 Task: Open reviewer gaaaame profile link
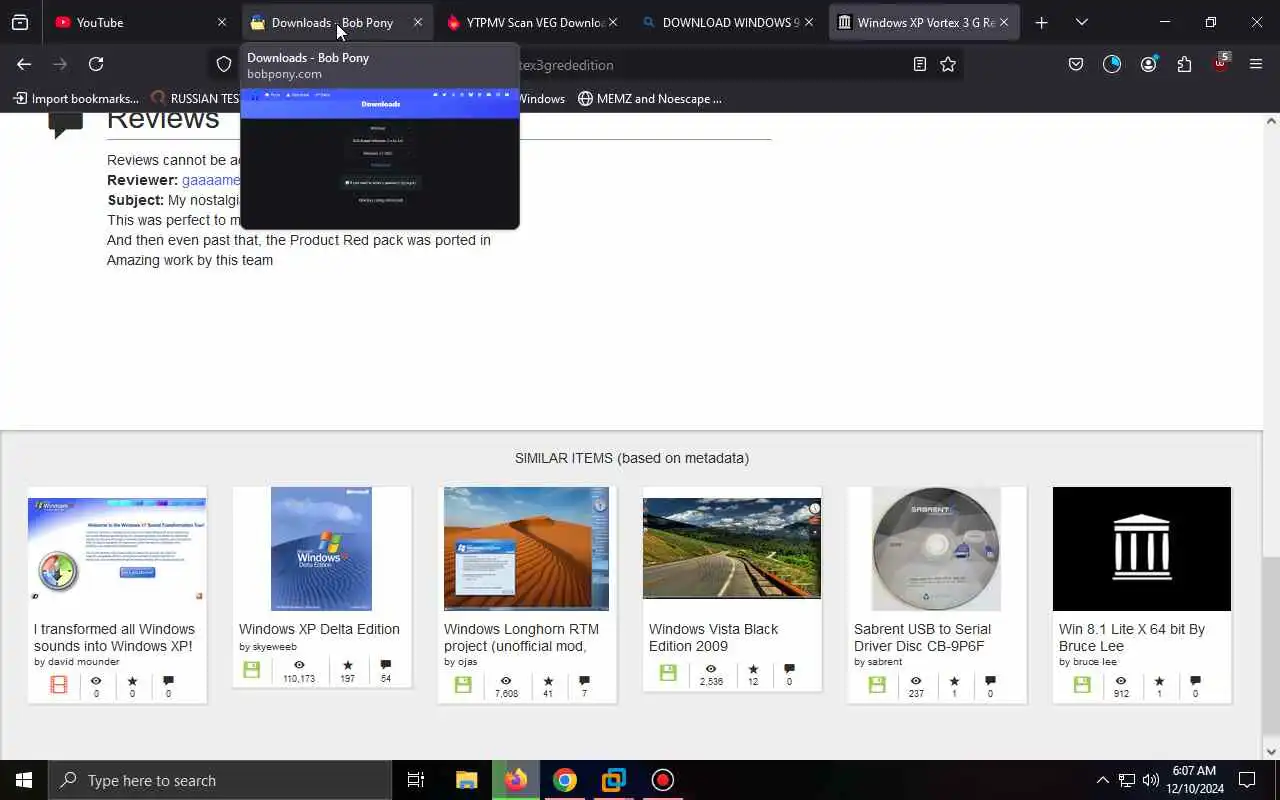pos(211,180)
